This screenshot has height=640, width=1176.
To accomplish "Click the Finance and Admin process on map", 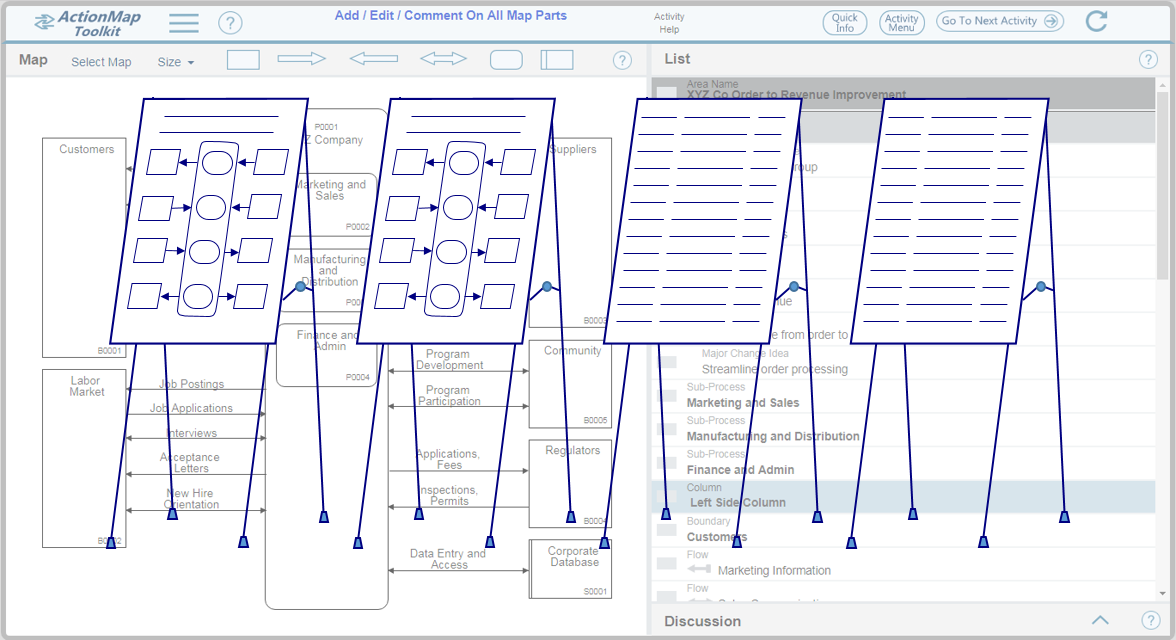I will 327,355.
